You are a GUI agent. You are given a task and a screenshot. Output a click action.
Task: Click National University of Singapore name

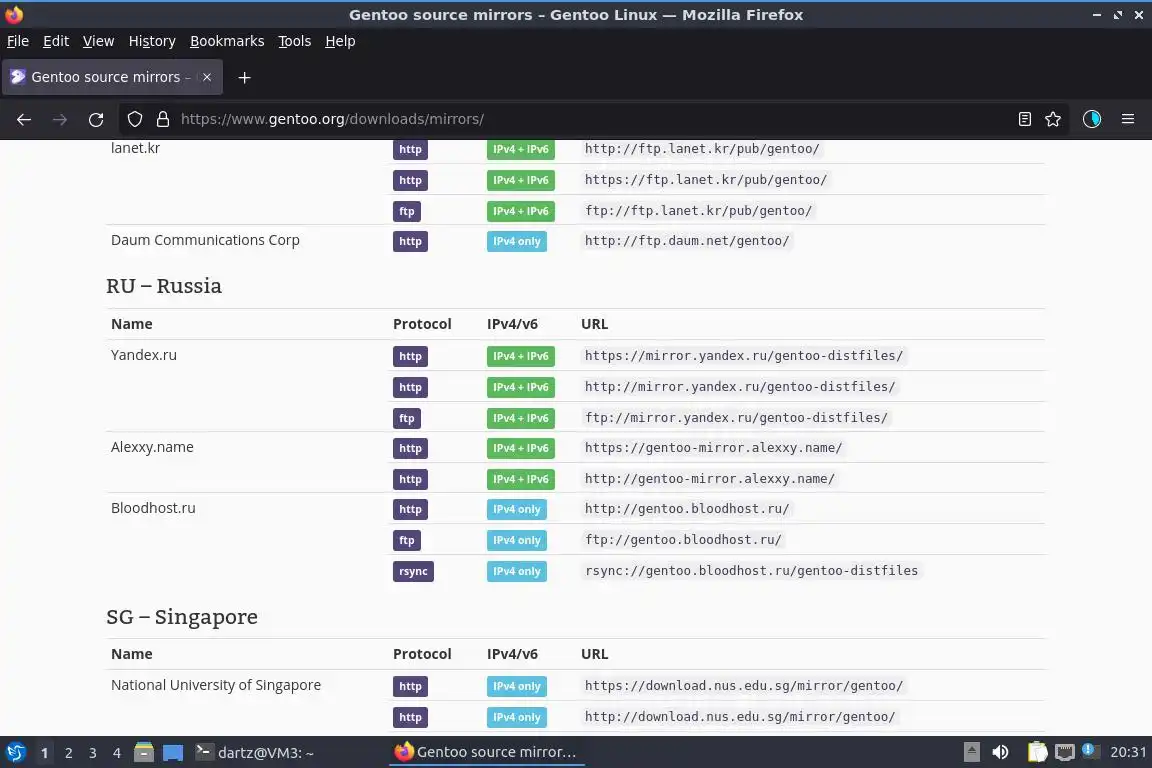coord(216,685)
